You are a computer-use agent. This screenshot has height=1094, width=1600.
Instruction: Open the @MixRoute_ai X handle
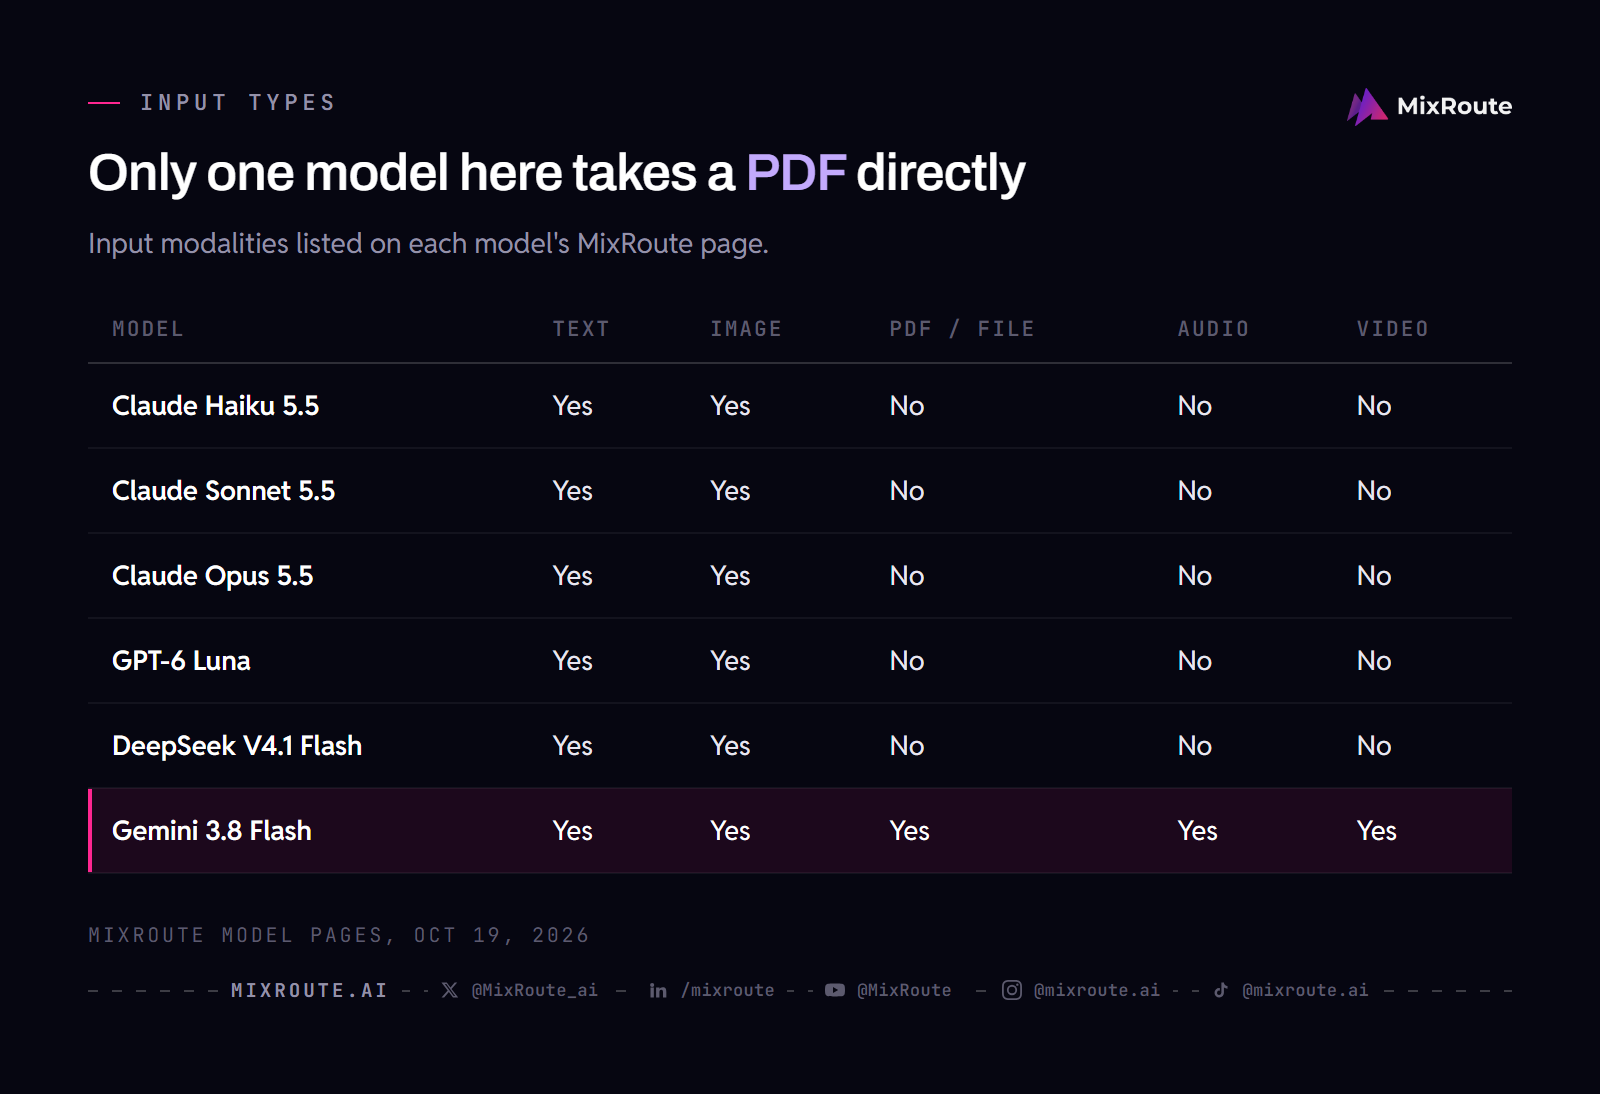tap(535, 990)
